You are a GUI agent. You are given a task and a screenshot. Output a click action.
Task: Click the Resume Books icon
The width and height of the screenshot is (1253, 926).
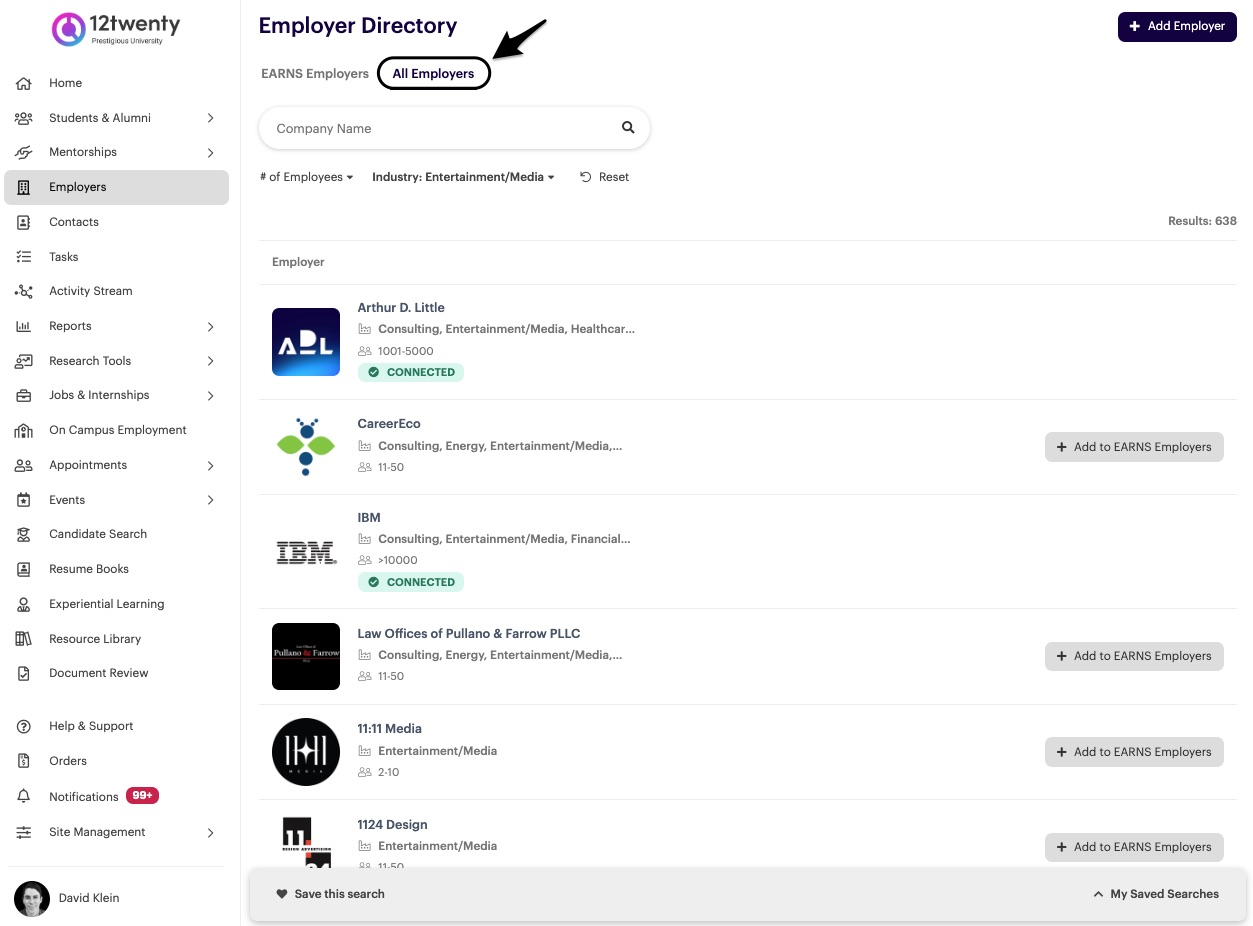(24, 569)
